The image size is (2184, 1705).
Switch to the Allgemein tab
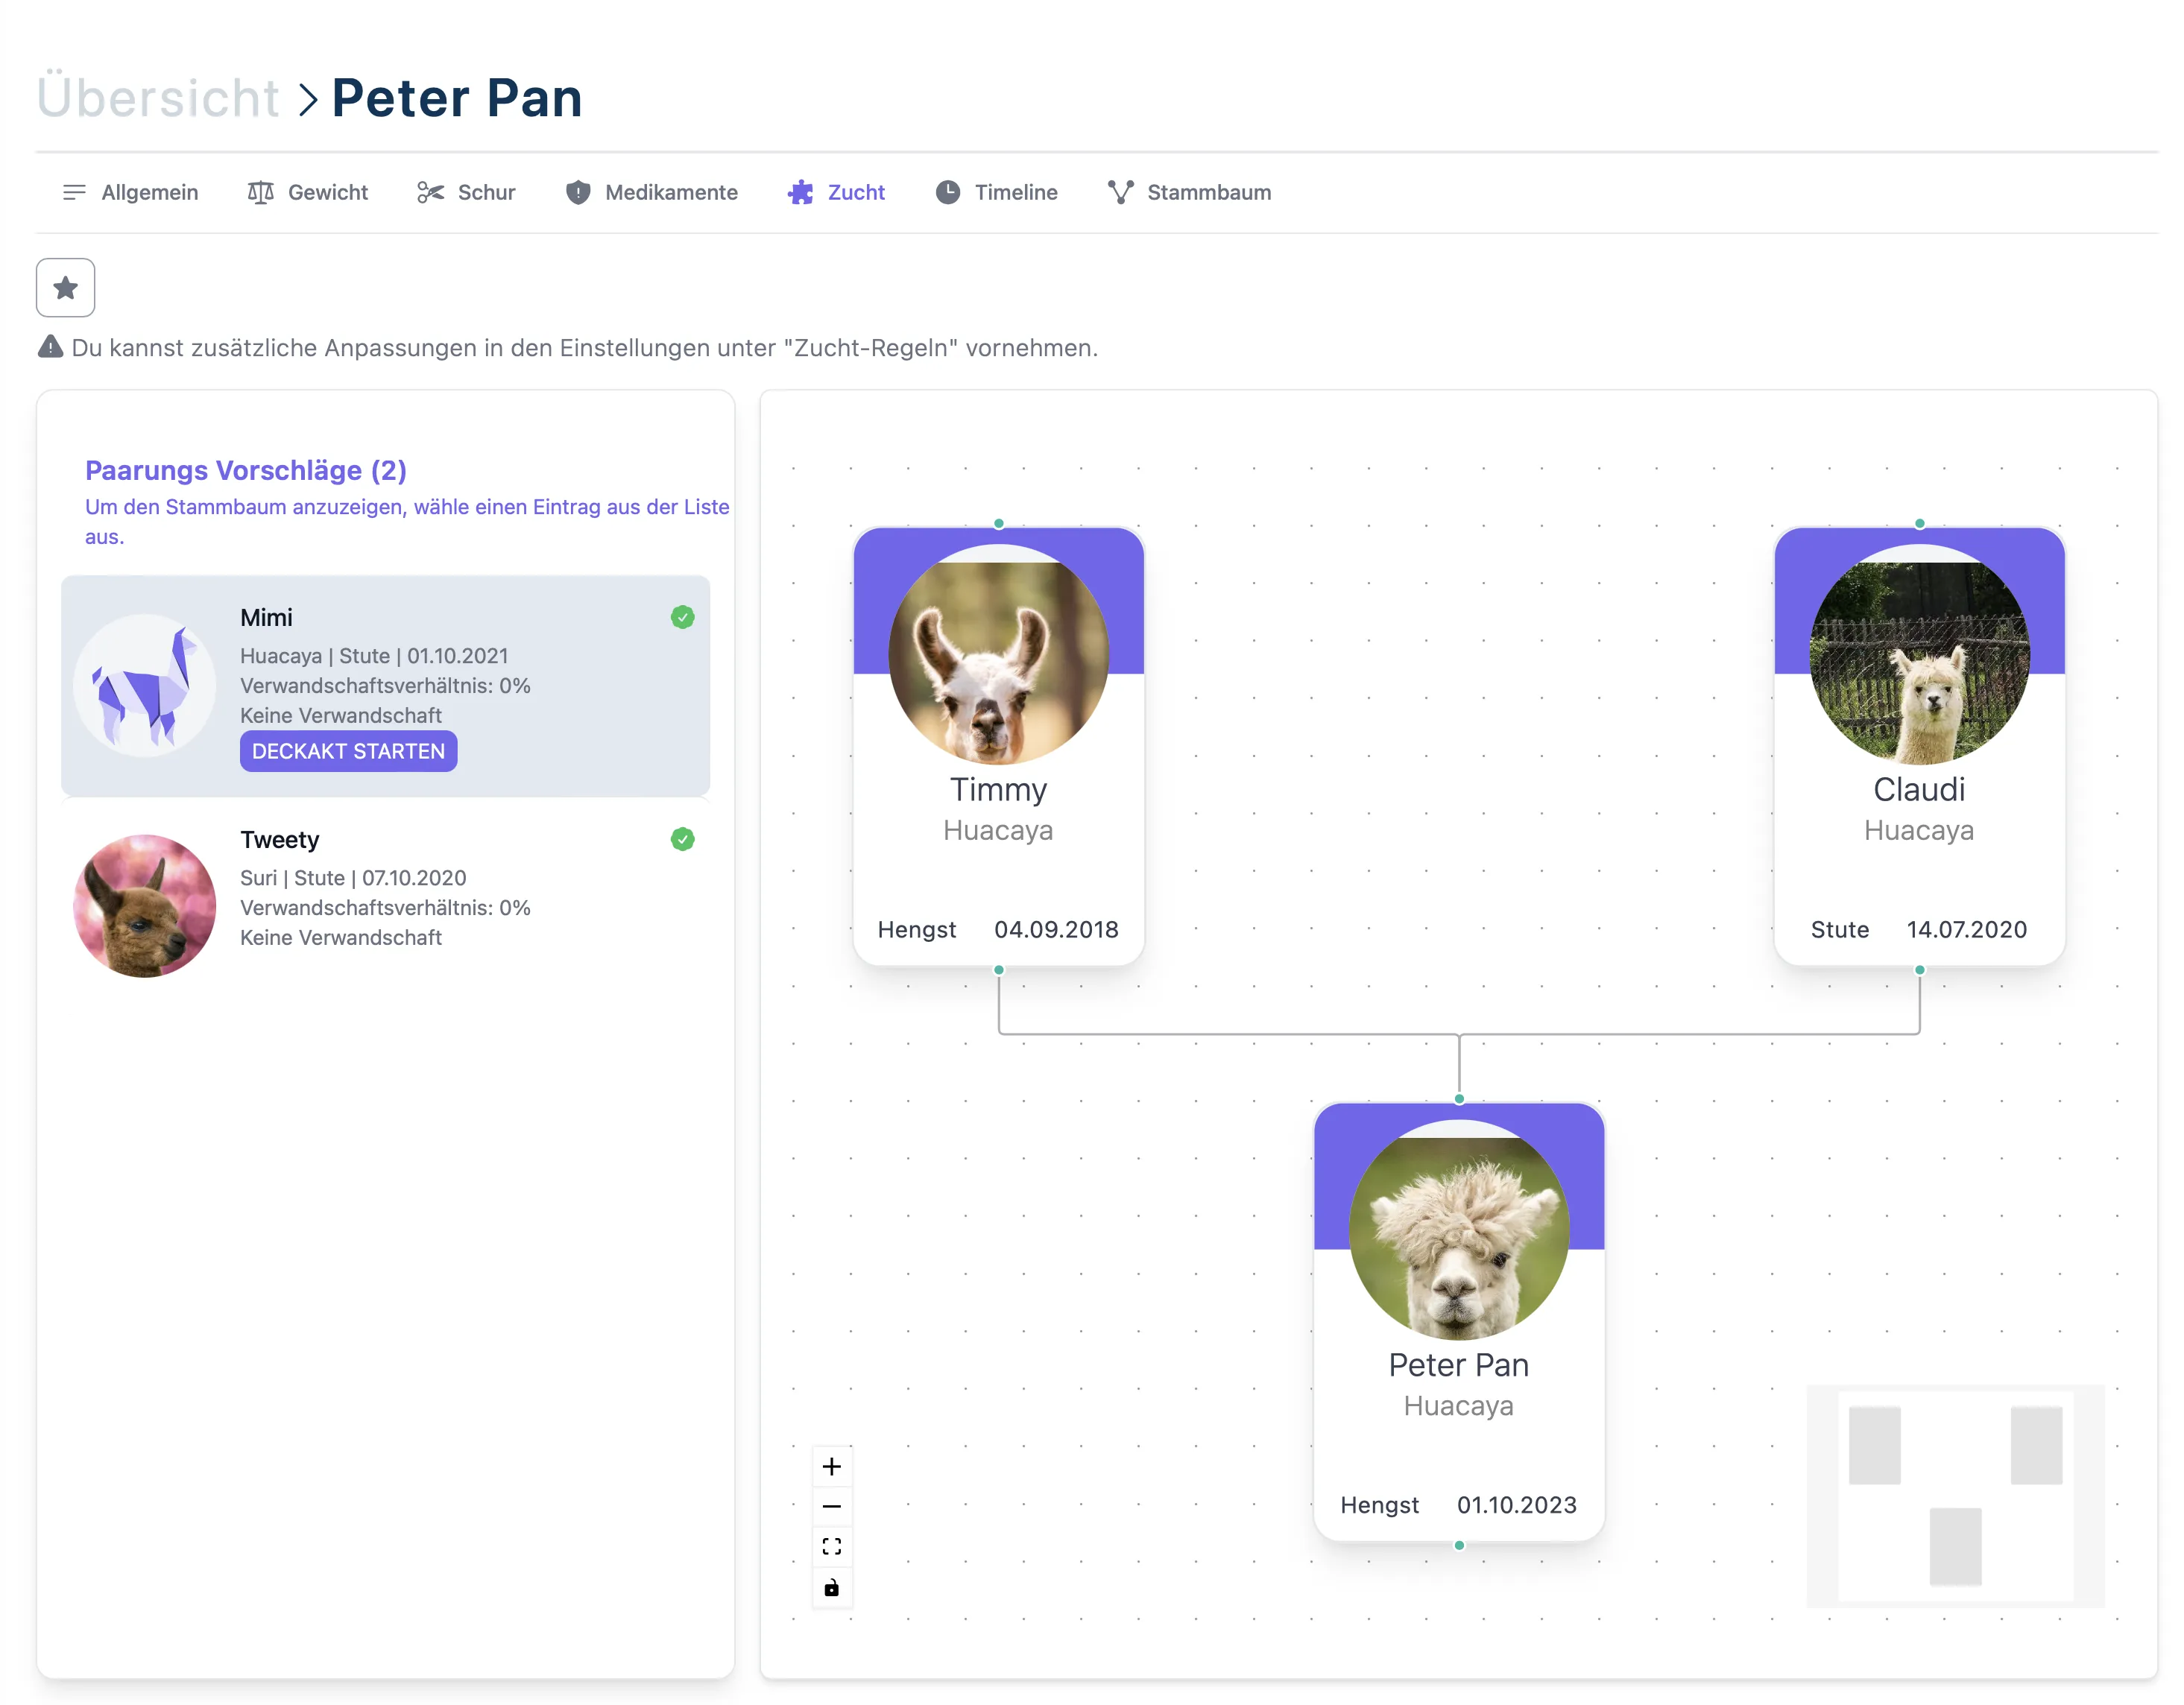pyautogui.click(x=130, y=192)
